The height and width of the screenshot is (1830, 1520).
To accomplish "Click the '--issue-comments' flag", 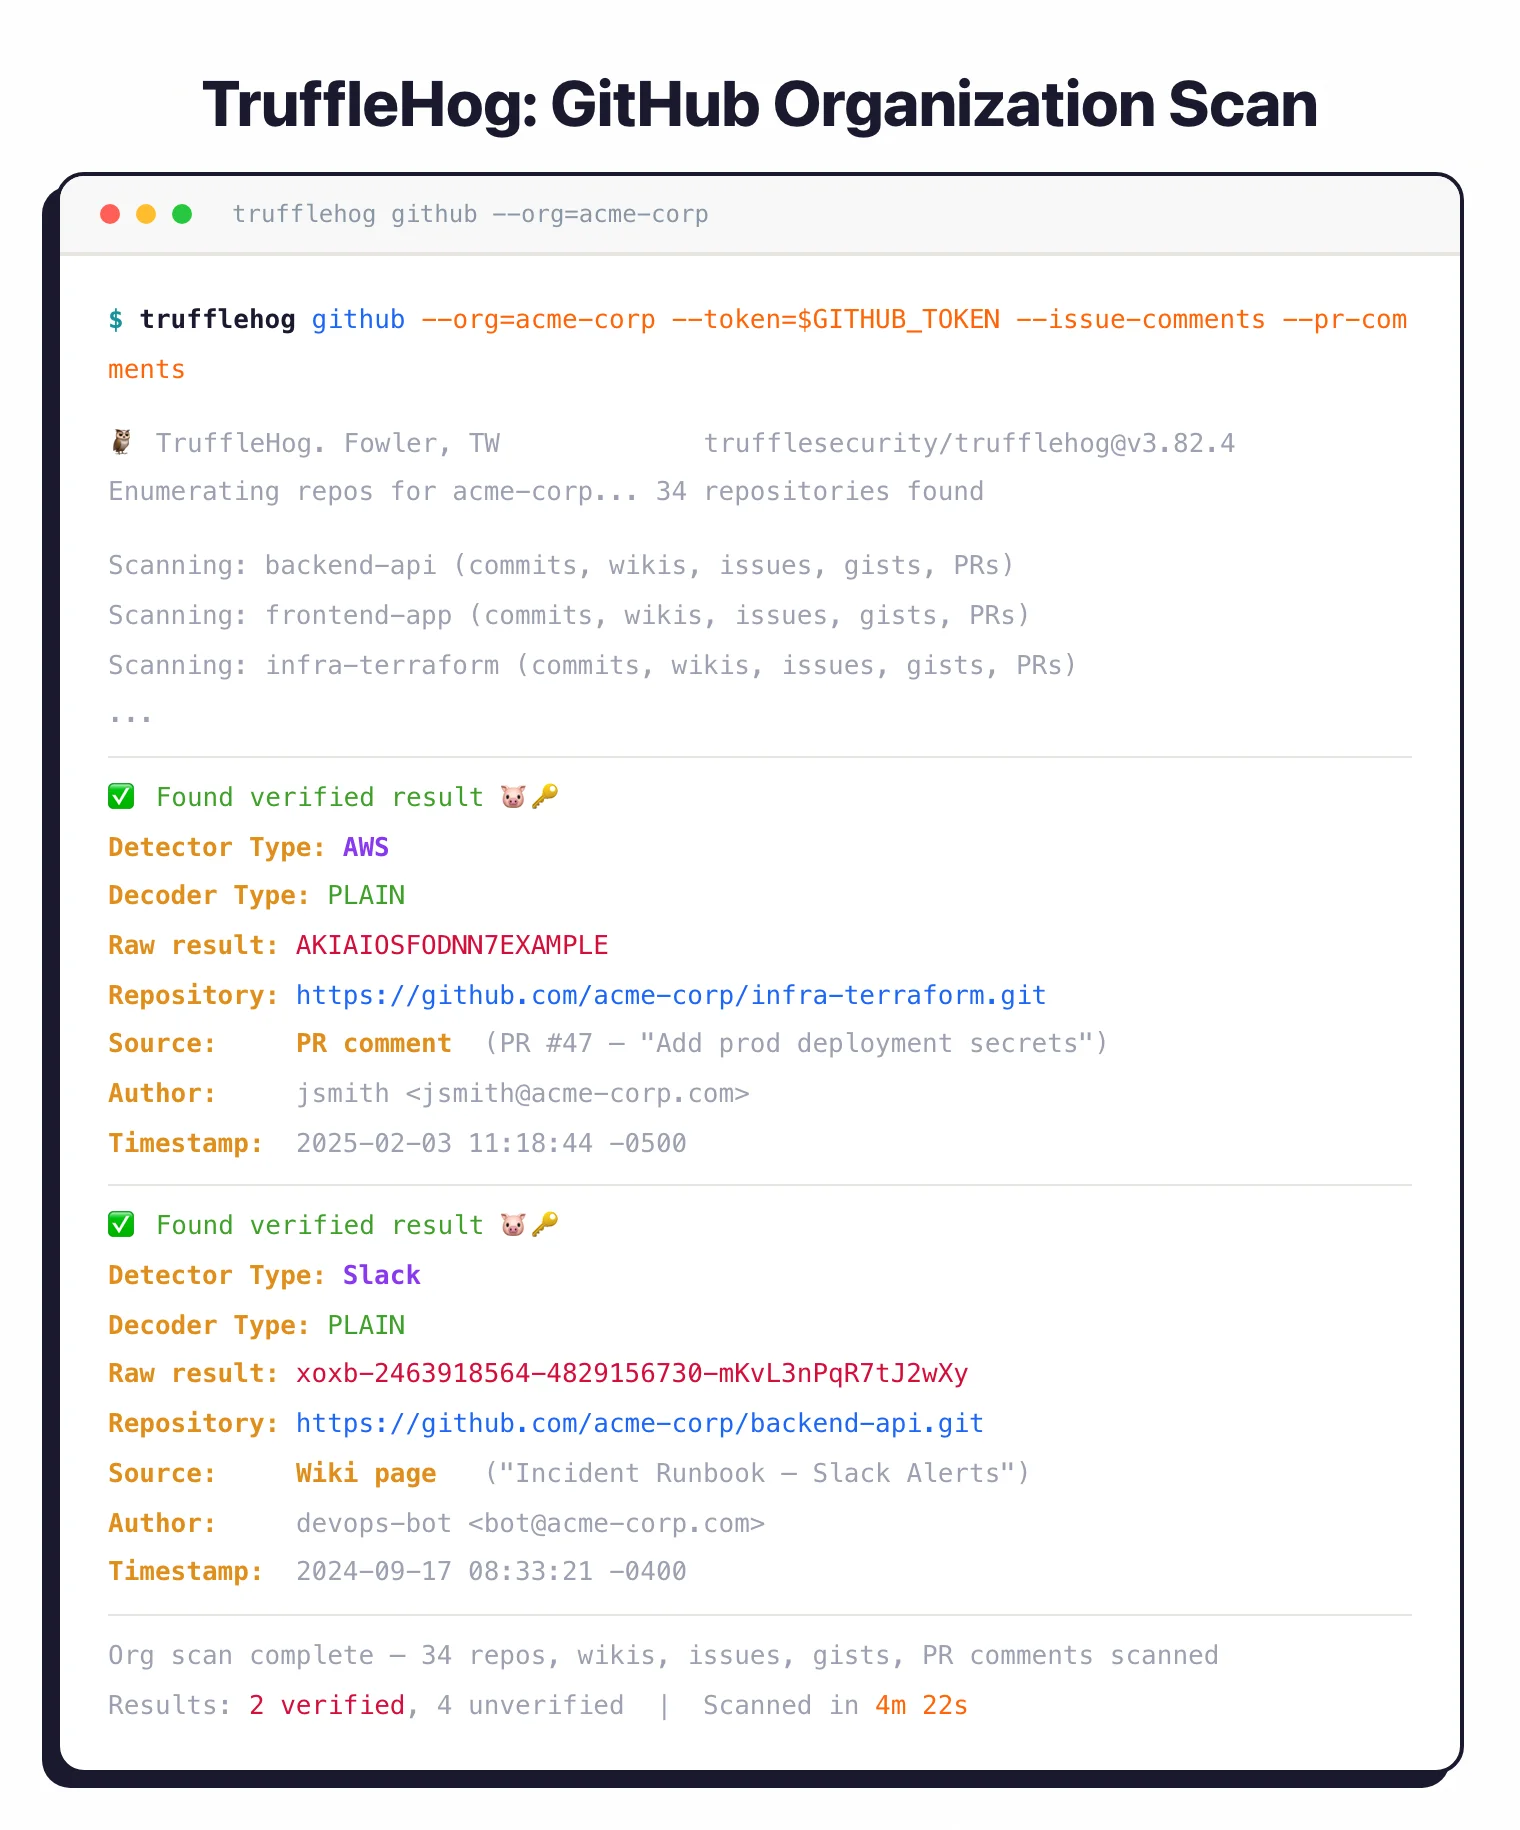I will tap(1140, 320).
